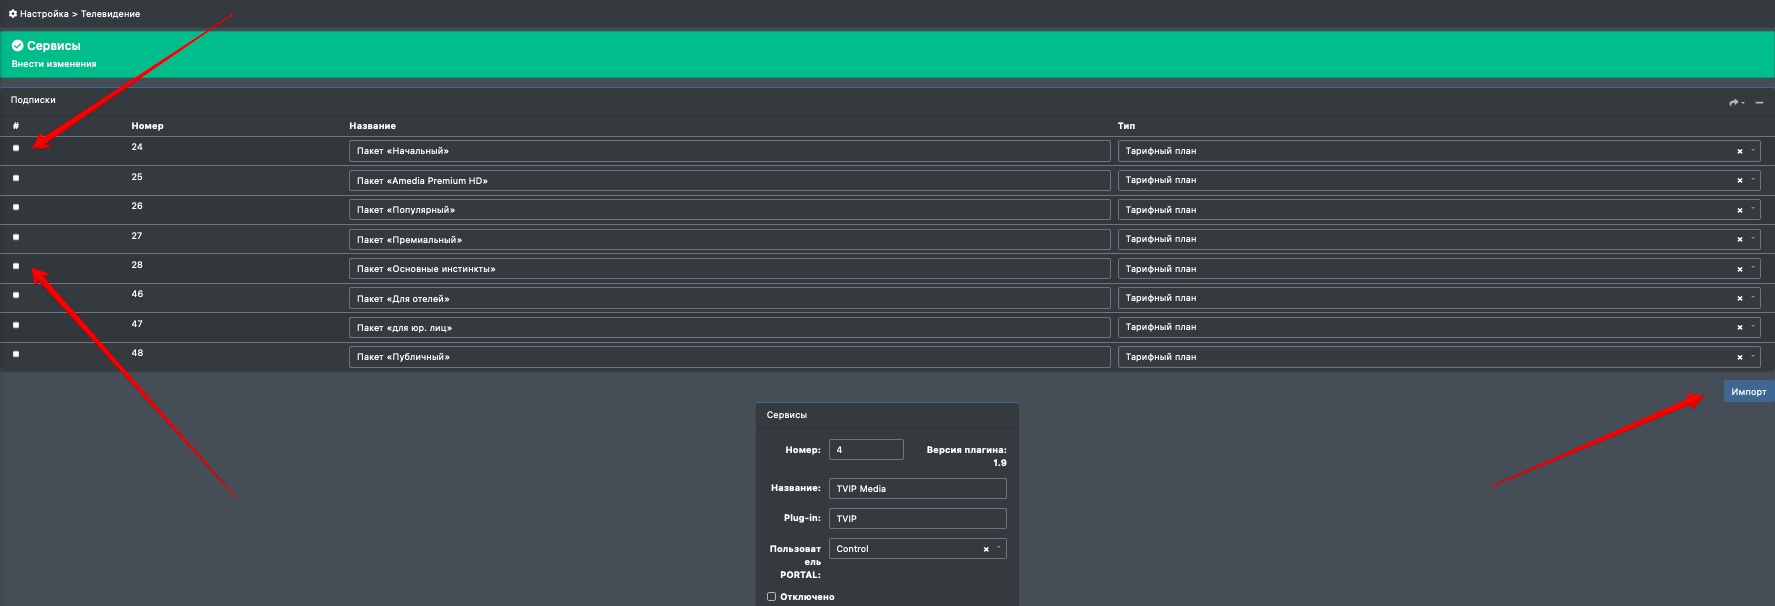1775x606 pixels.
Task: Enable the Отключено checkbox
Action: pyautogui.click(x=771, y=597)
